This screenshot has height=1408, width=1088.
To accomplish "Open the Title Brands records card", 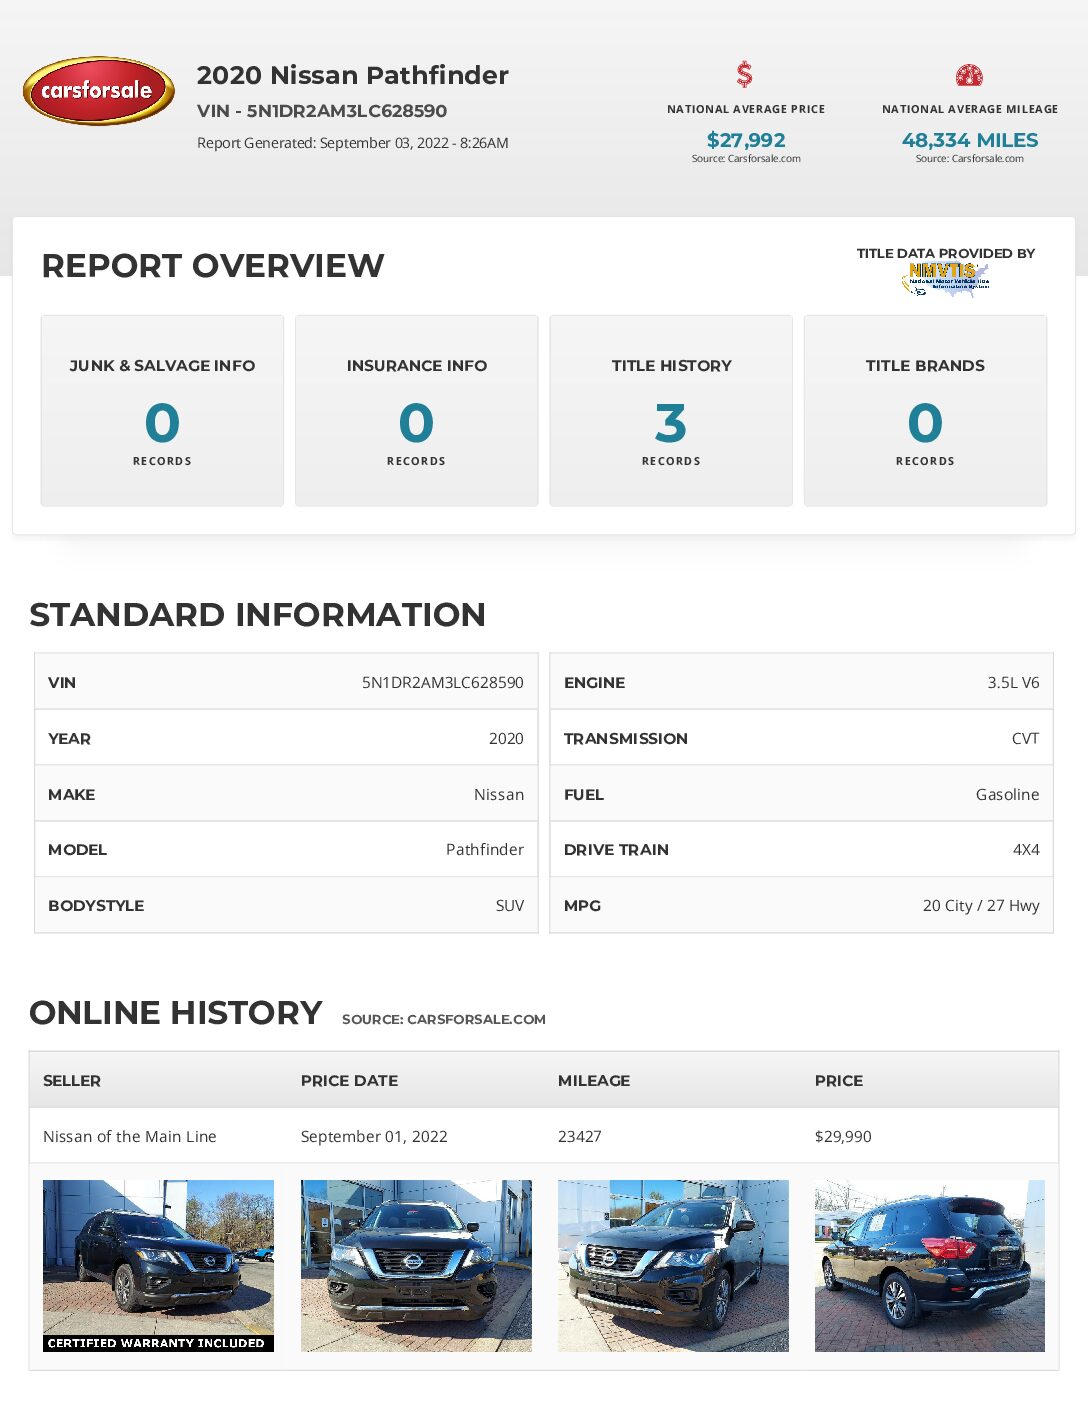I will (925, 411).
